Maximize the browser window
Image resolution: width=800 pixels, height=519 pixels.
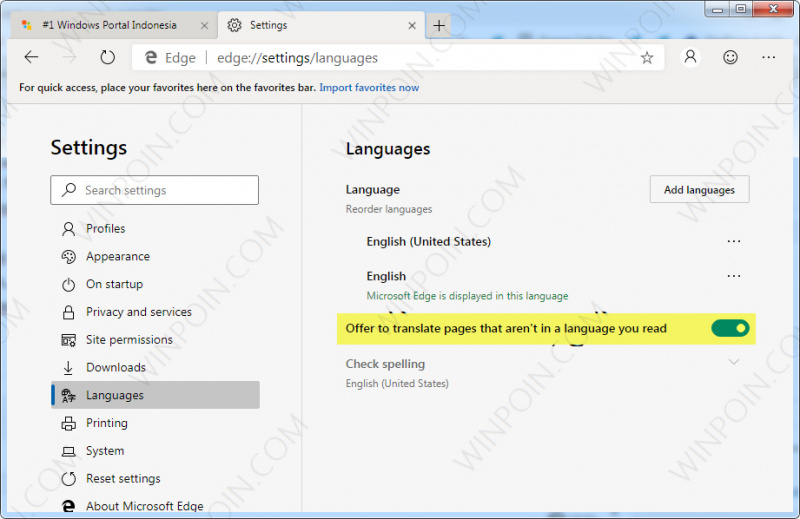741,9
